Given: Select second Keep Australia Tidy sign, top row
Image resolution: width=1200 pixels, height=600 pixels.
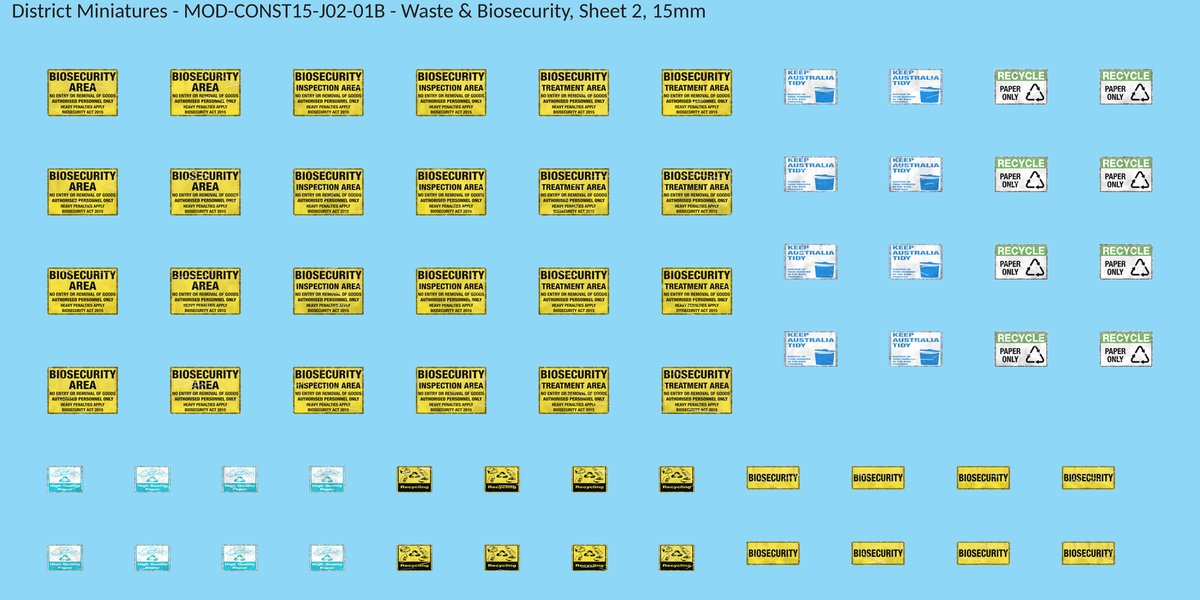Looking at the screenshot, I should point(916,87).
